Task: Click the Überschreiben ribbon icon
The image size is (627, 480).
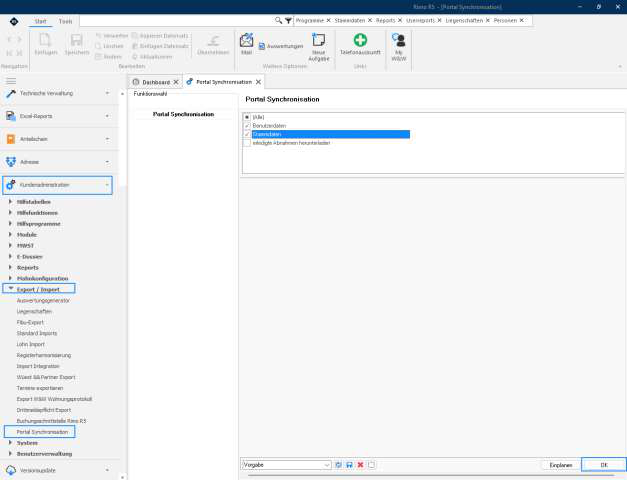Action: (213, 40)
